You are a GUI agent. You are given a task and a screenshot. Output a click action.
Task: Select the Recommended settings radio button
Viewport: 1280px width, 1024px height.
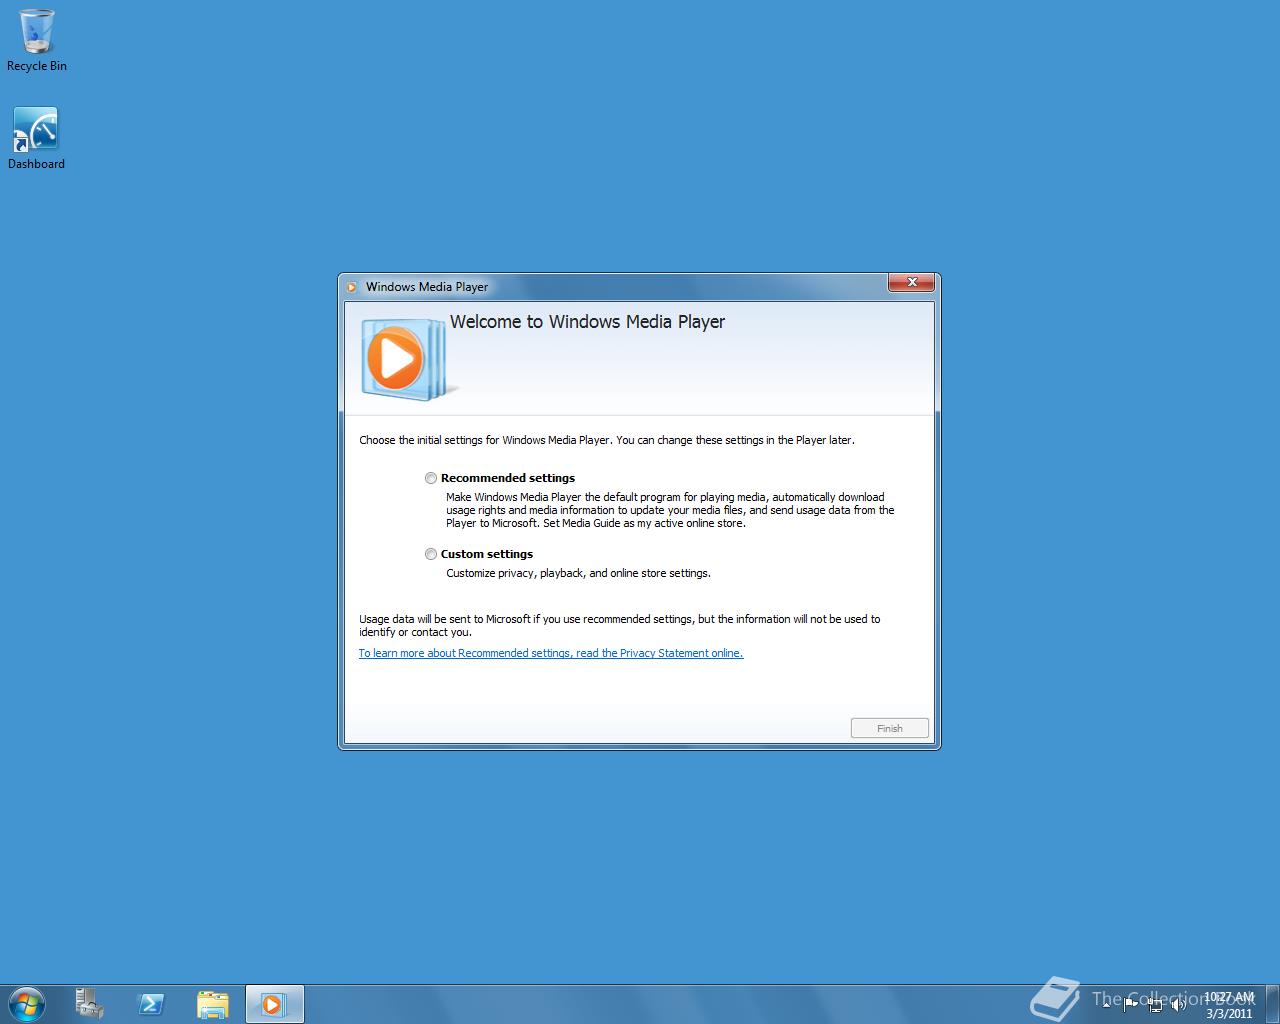(x=431, y=478)
